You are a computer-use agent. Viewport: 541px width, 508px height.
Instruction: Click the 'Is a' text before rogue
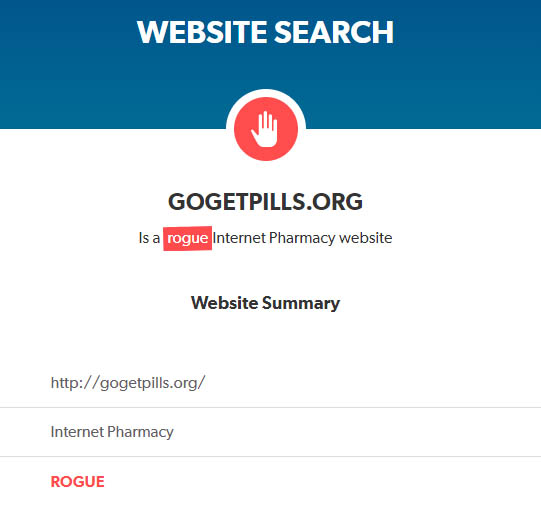pyautogui.click(x=149, y=238)
